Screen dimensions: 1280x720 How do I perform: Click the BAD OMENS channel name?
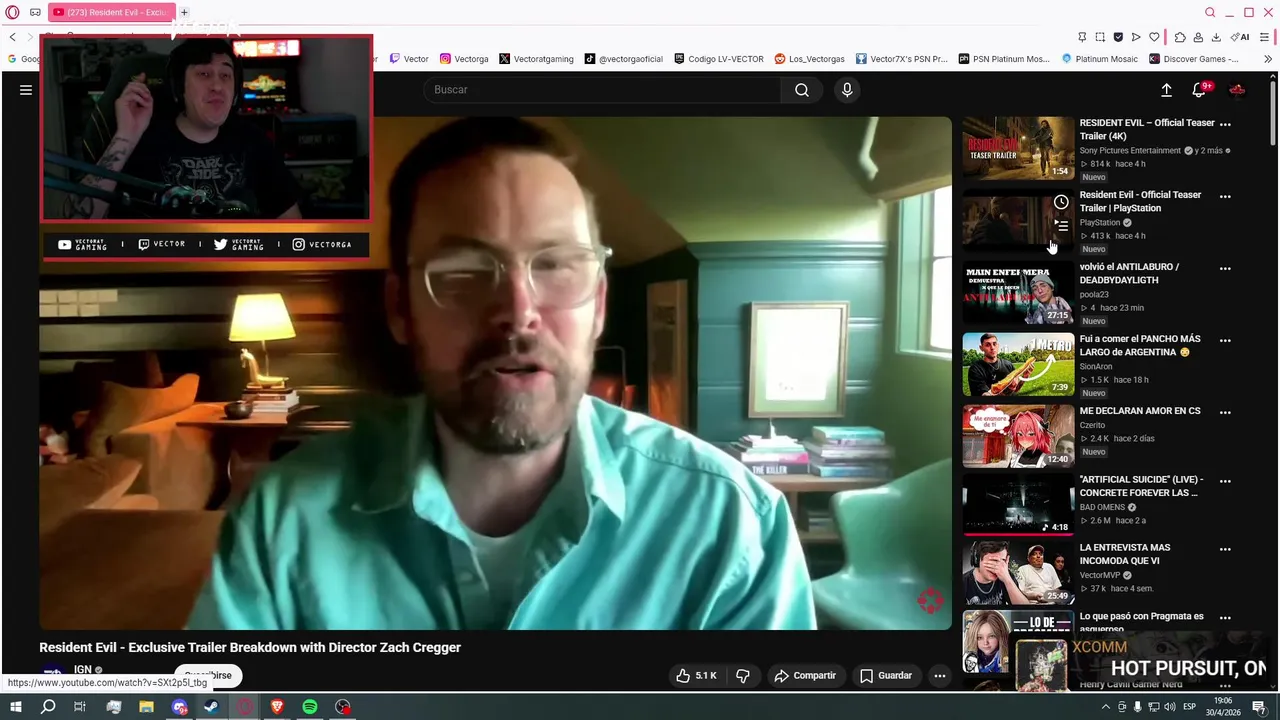[1102, 507]
